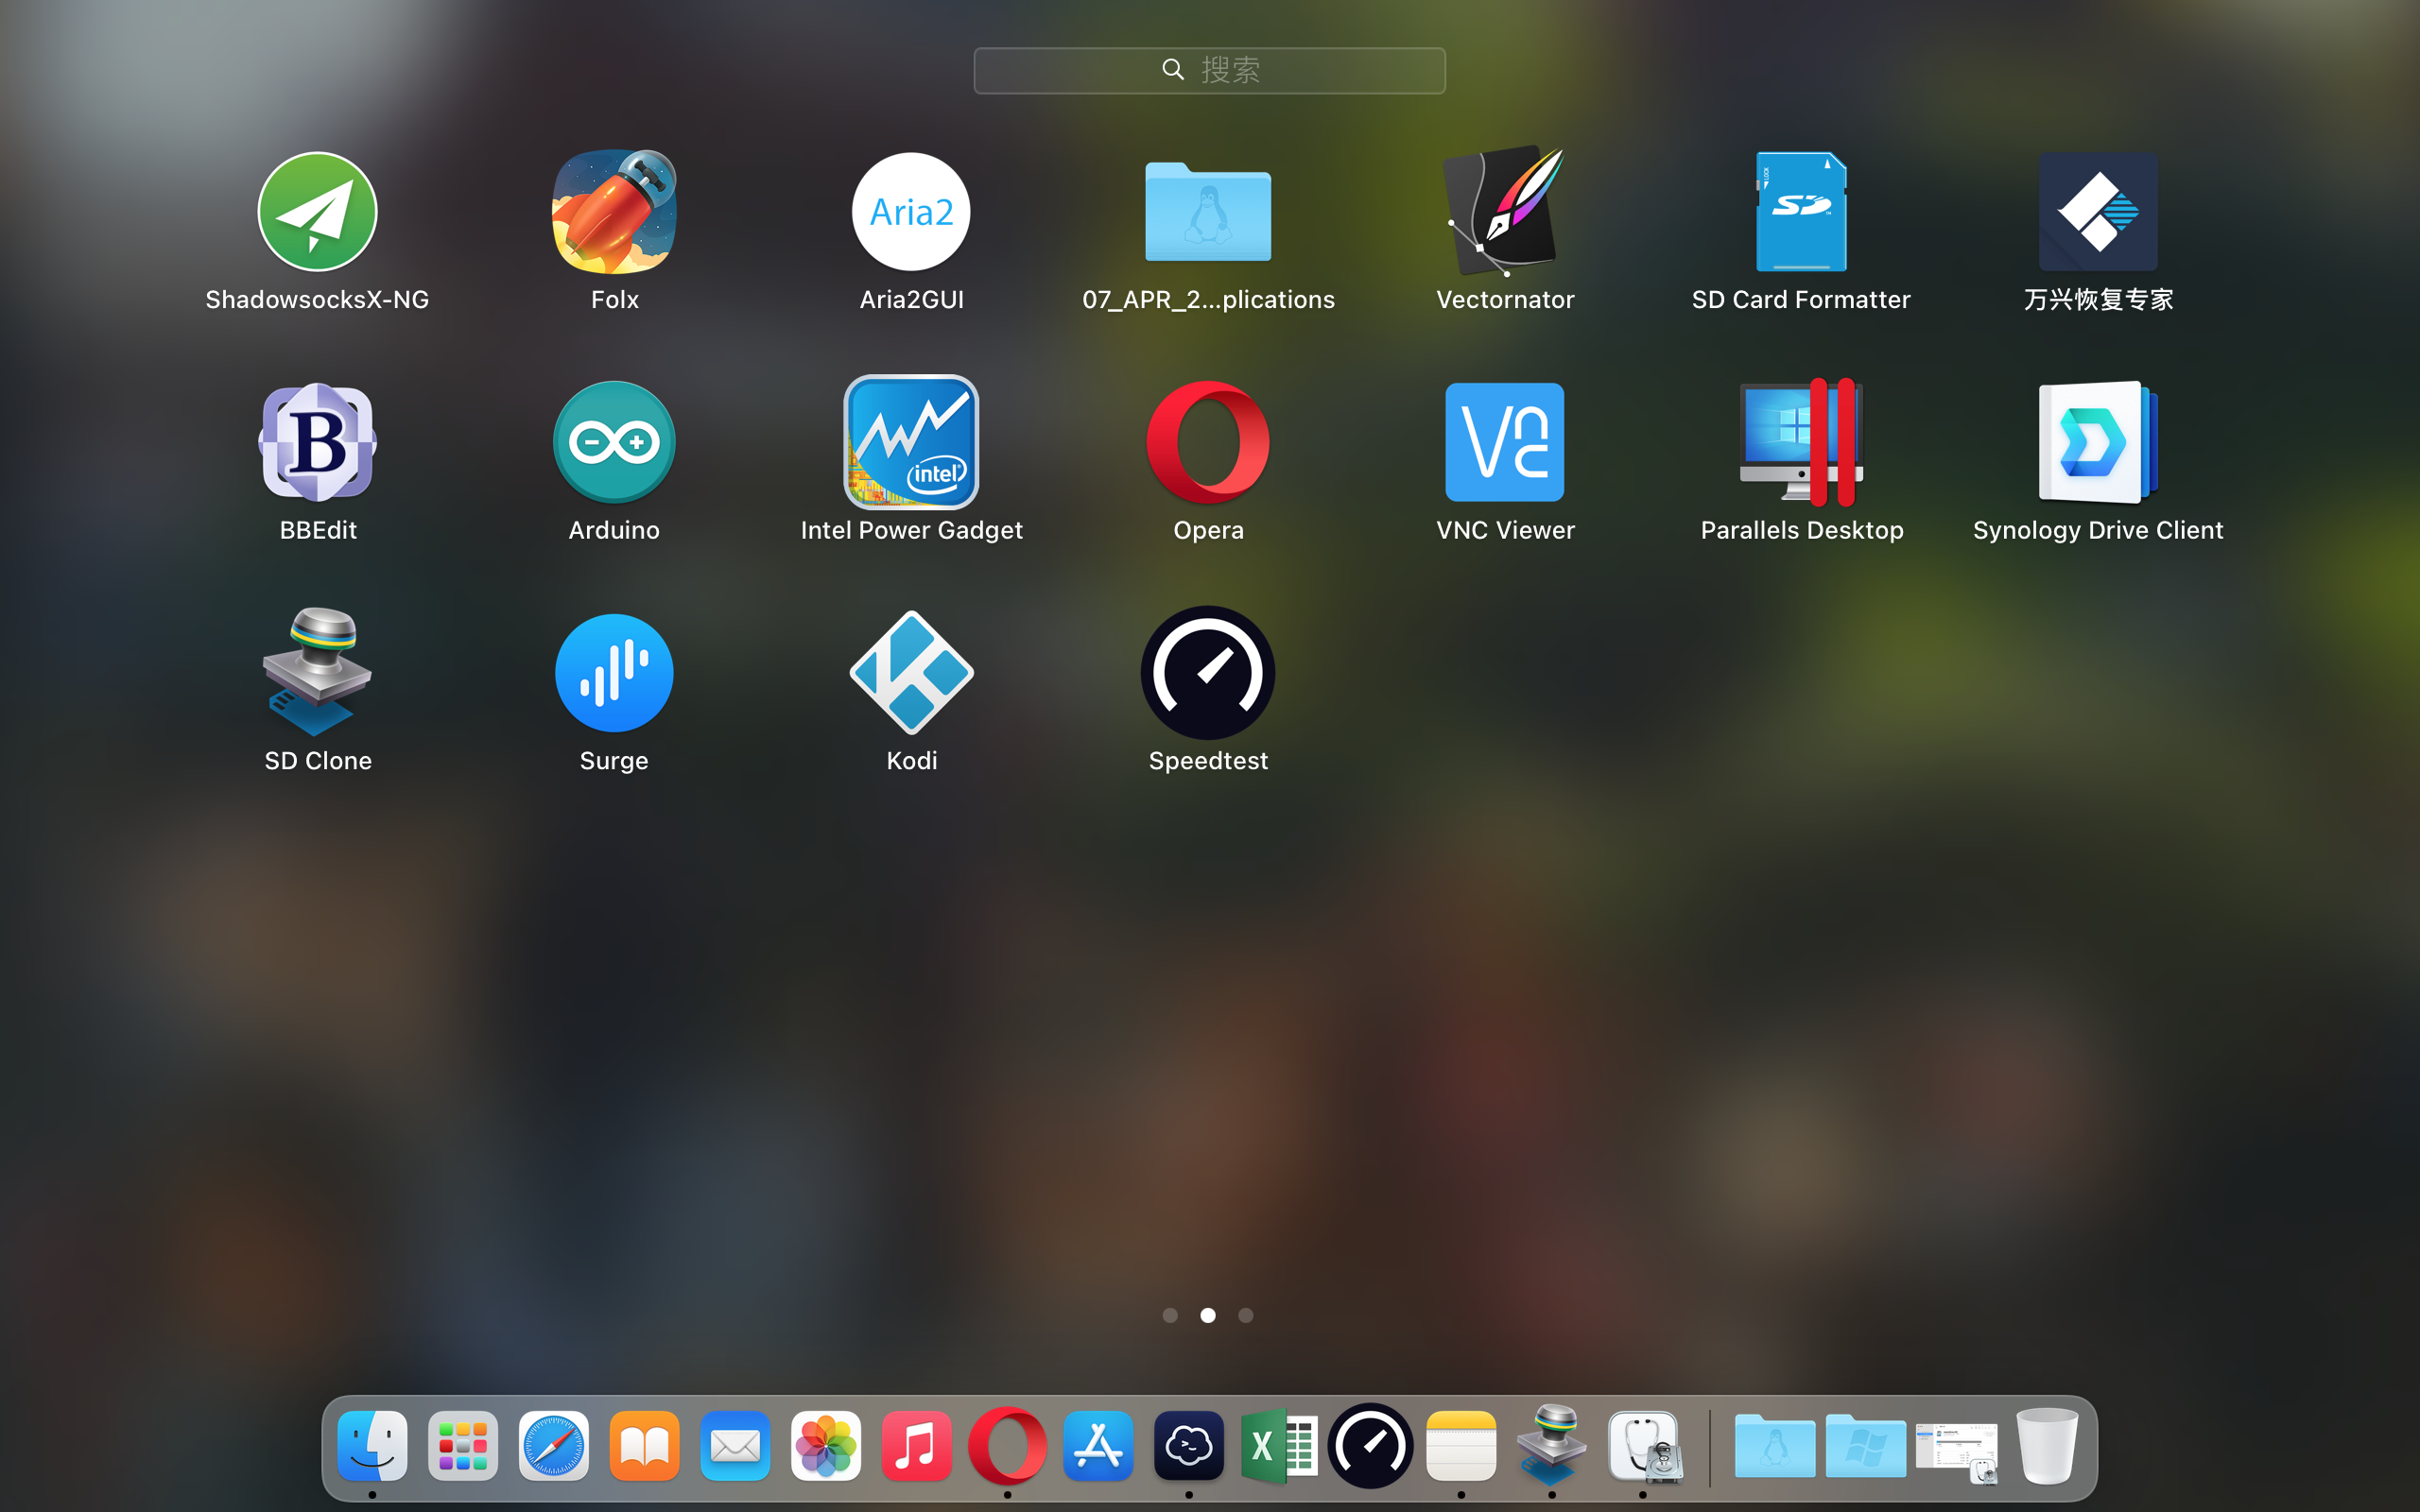Open ShadowsocksX-NG from Launchpad
This screenshot has height=1512, width=2420.
click(317, 211)
